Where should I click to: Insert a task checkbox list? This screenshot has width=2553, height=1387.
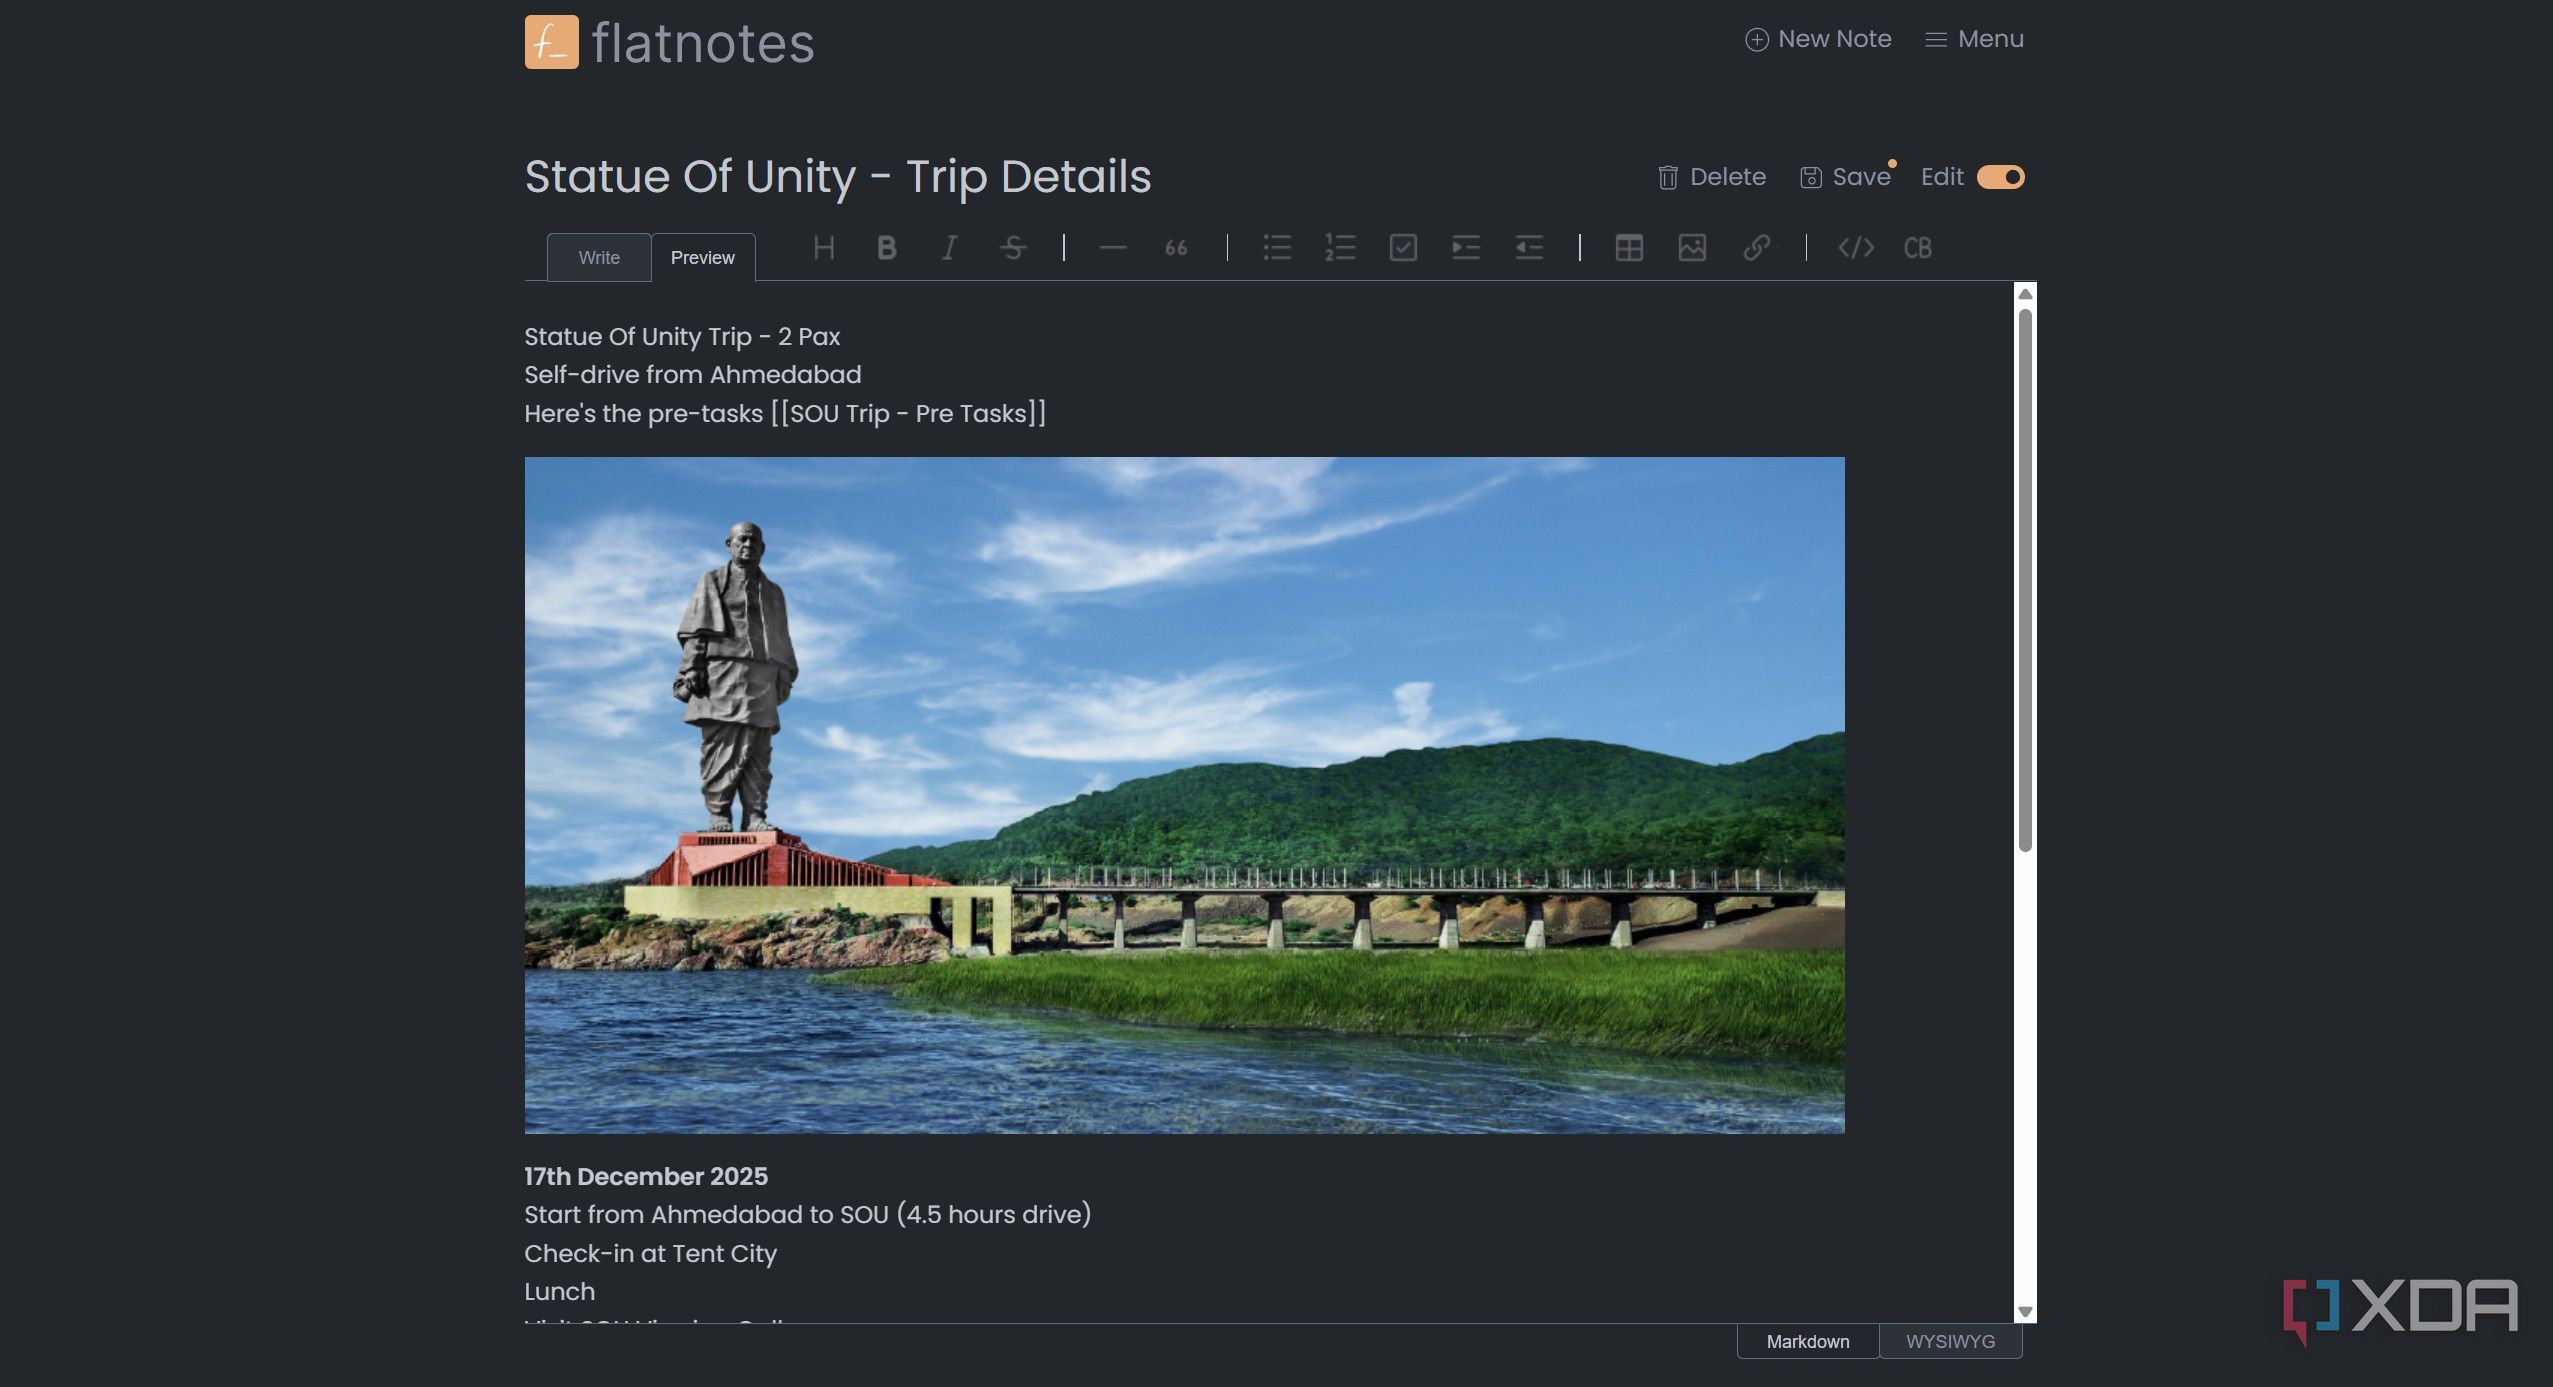pos(1402,248)
